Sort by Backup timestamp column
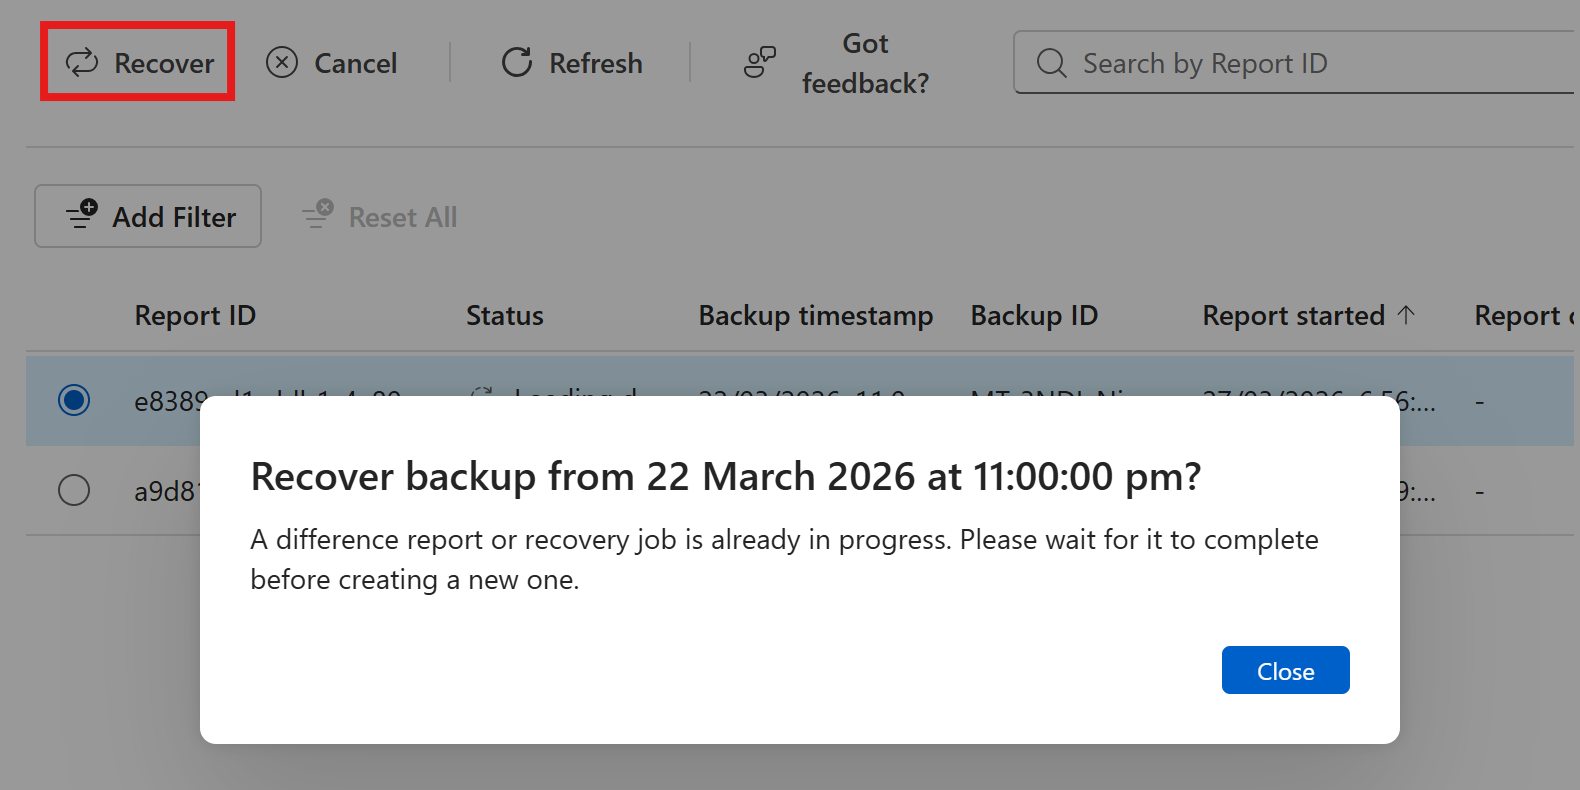The width and height of the screenshot is (1580, 790). [816, 316]
